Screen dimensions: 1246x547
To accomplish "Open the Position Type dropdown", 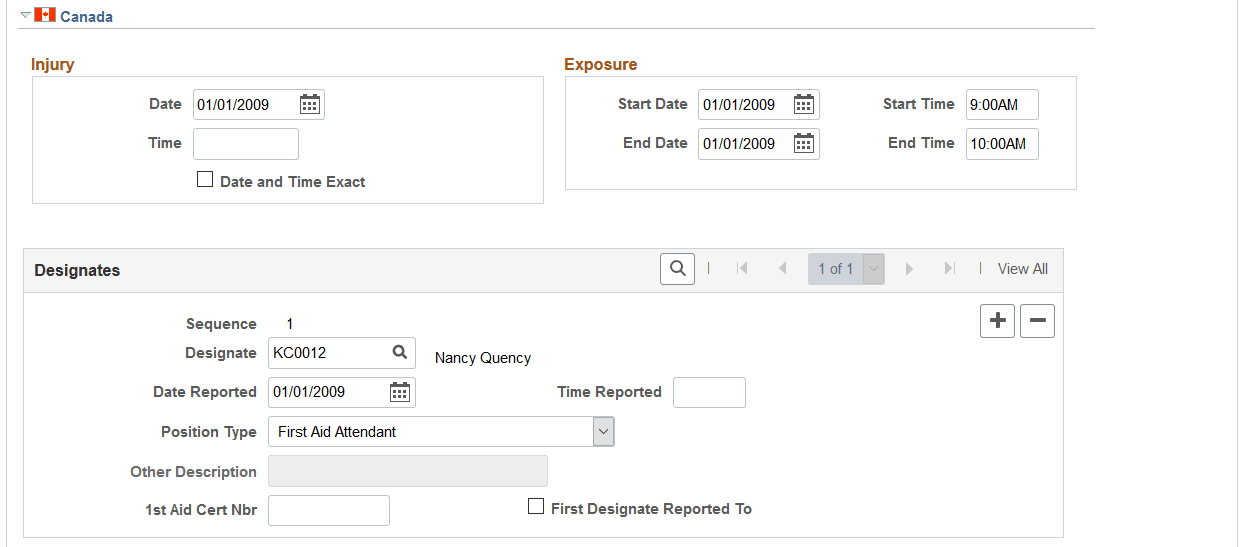I will 603,432.
